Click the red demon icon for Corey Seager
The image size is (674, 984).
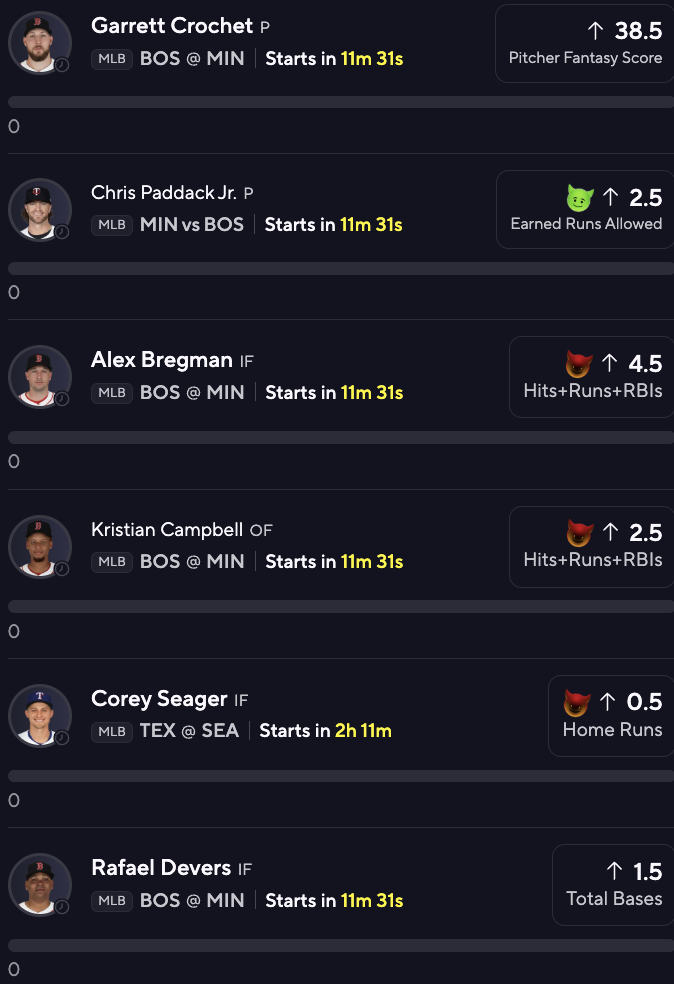click(577, 702)
